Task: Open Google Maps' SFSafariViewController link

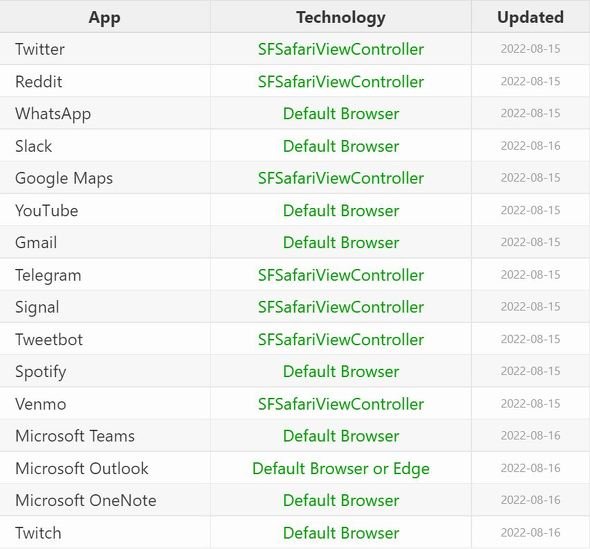Action: coord(341,178)
